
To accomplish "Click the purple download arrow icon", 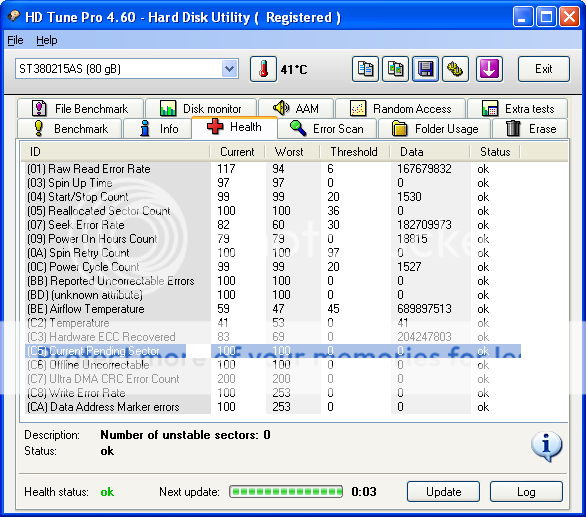I will tap(489, 69).
